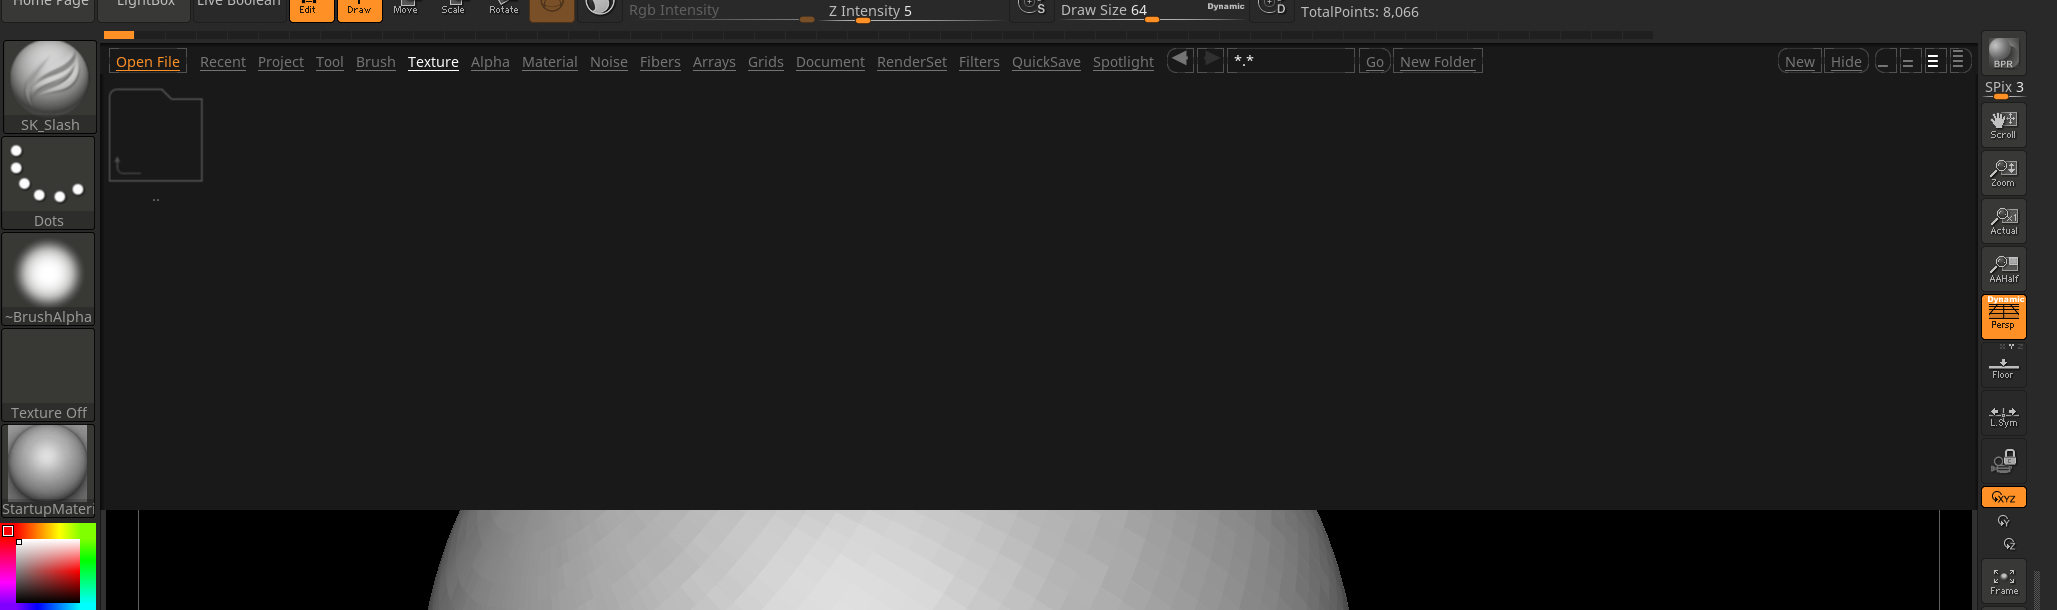Open the Noise tab
Viewport: 2057px width, 610px height.
[609, 62]
